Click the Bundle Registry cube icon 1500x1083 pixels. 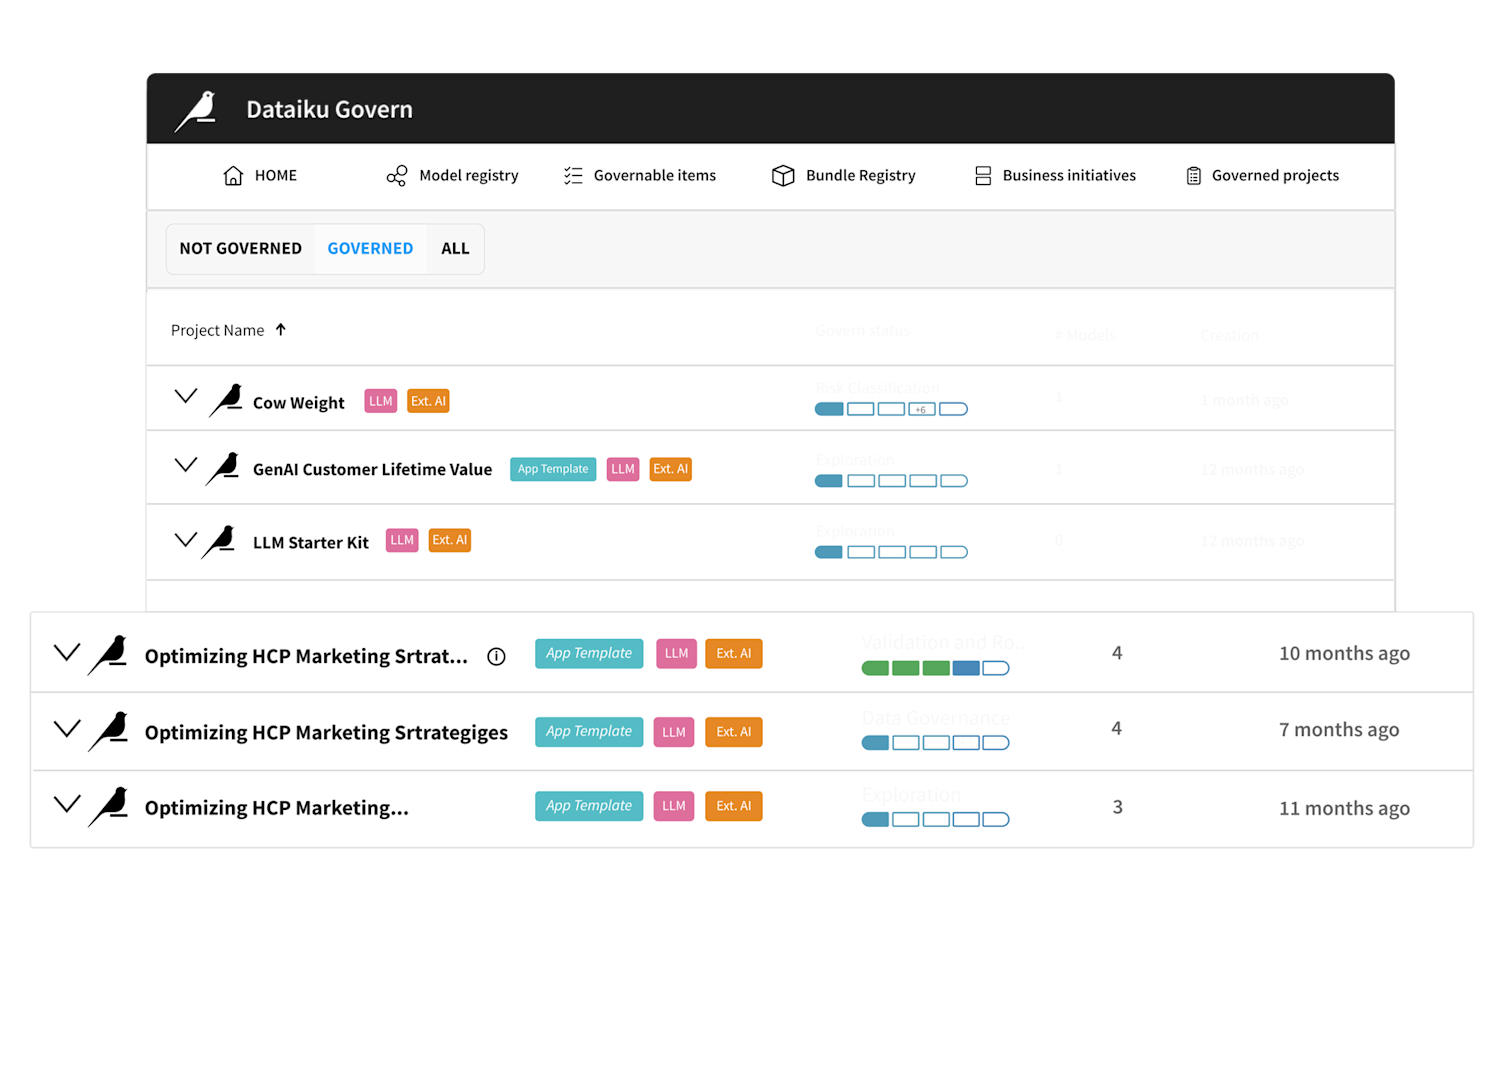coord(783,176)
